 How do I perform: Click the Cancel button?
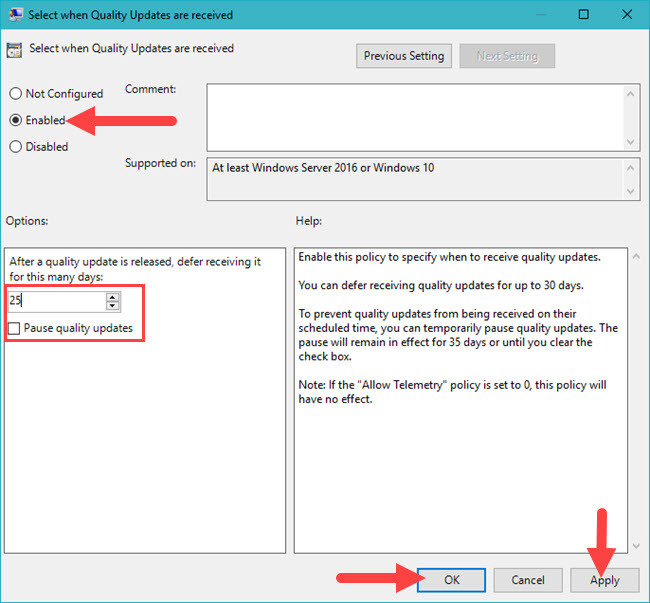coord(528,579)
